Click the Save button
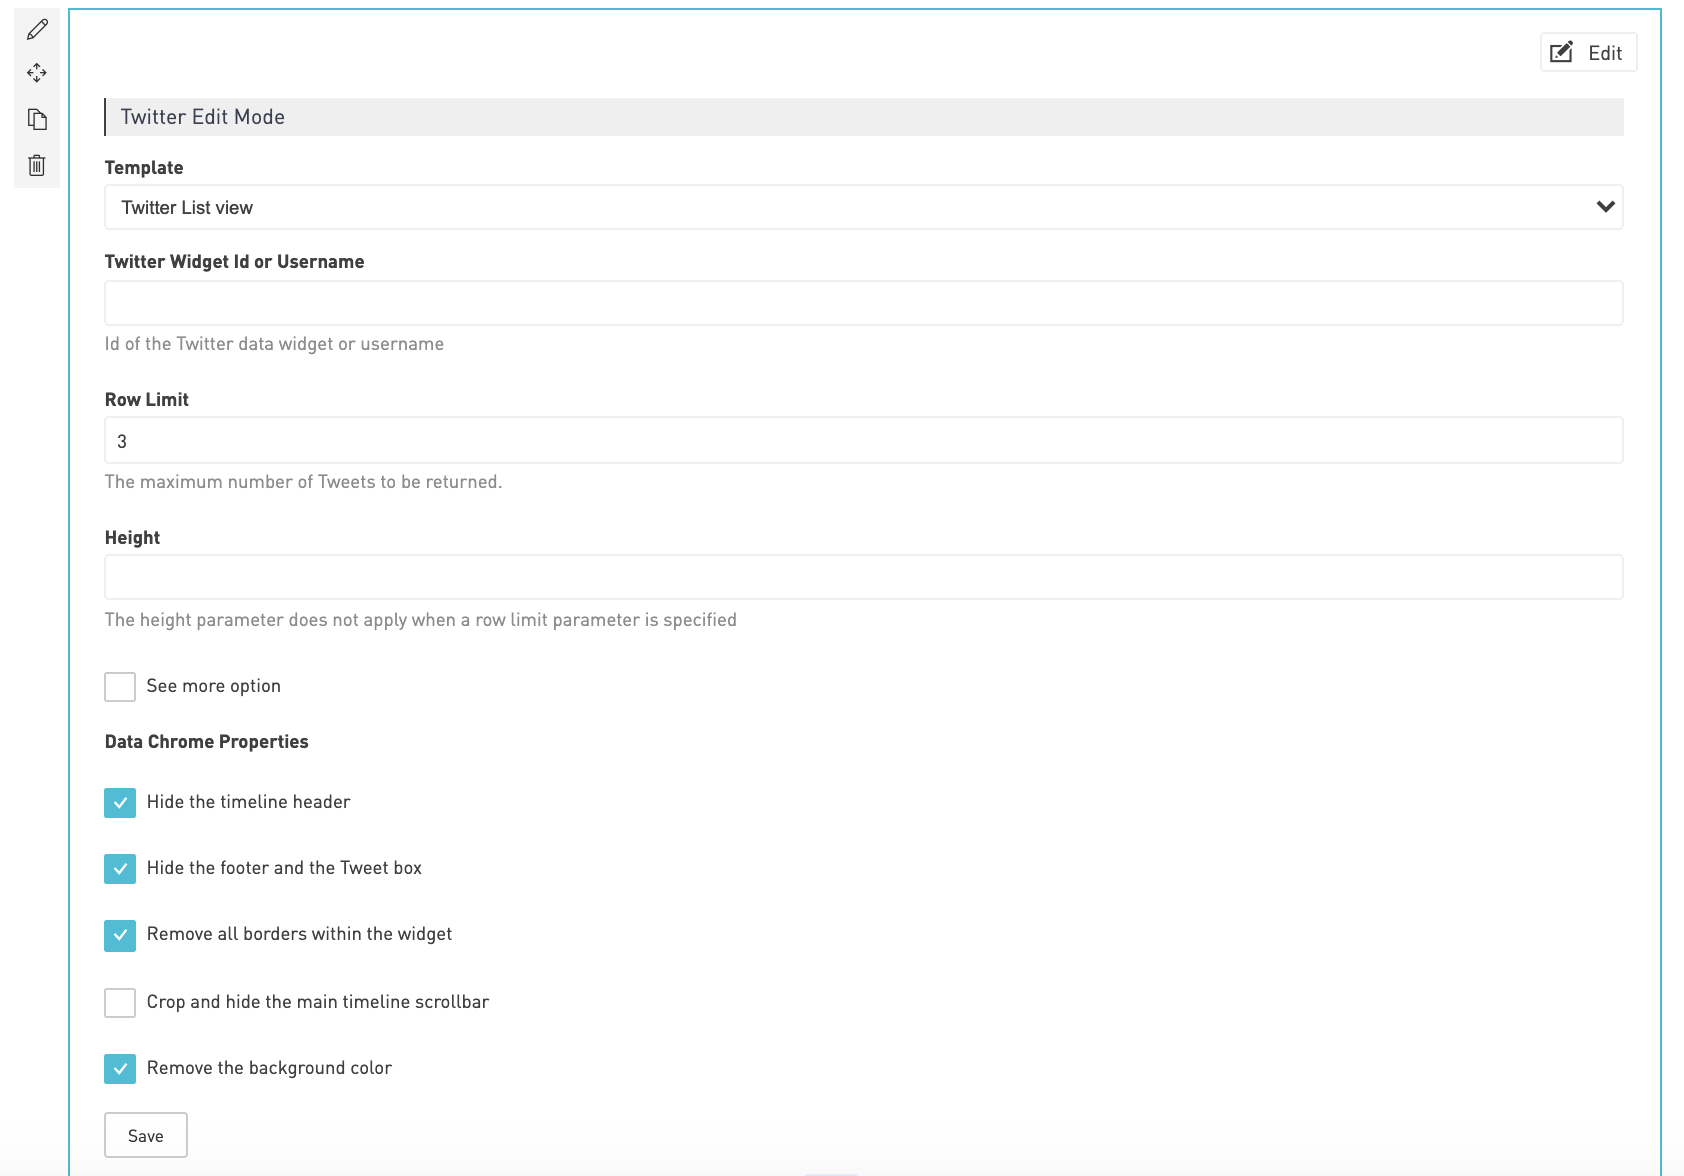The width and height of the screenshot is (1684, 1176). pos(146,1135)
